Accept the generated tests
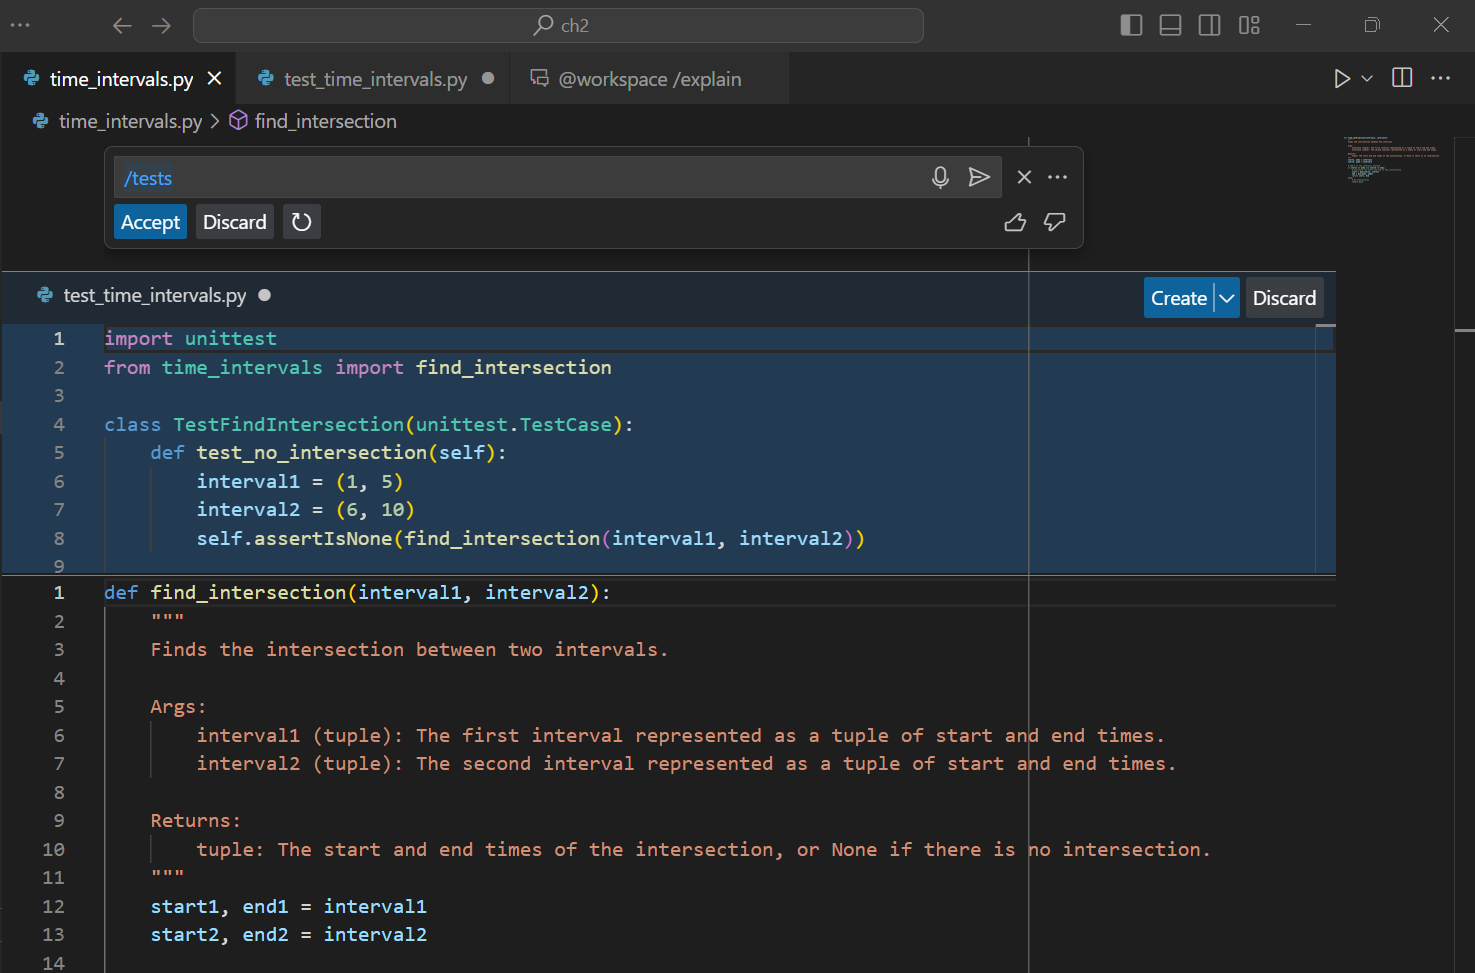 150,222
